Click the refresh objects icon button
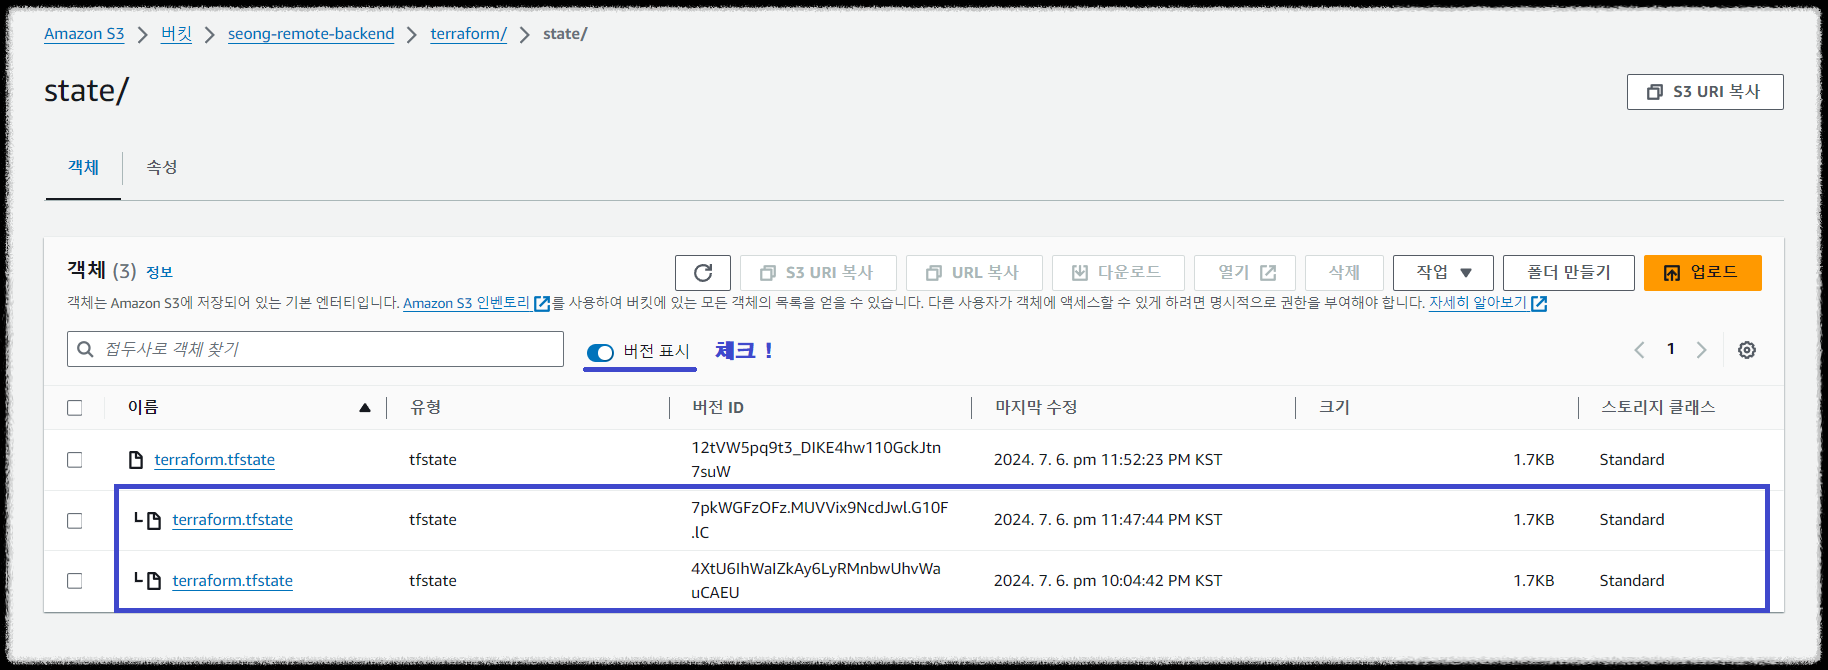The image size is (1828, 670). pos(703,273)
